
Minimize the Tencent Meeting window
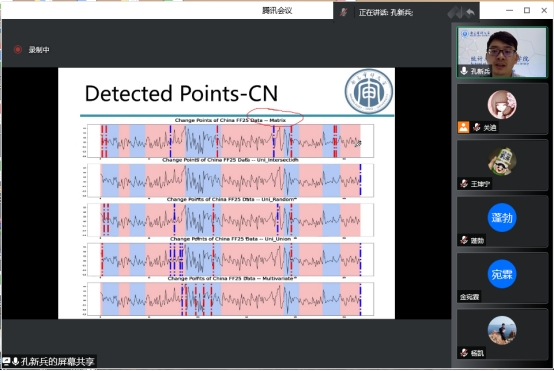pyautogui.click(x=509, y=11)
